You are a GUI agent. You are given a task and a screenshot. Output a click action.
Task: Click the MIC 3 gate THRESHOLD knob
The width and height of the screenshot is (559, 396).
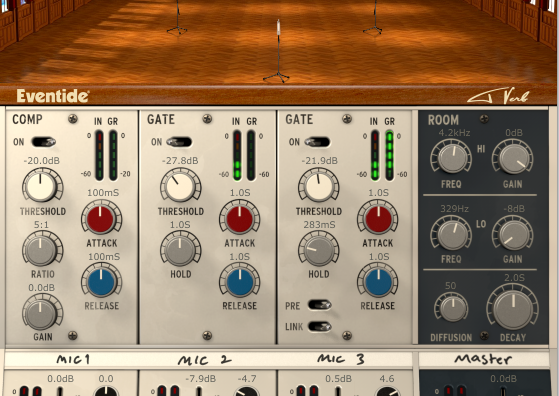tap(318, 186)
